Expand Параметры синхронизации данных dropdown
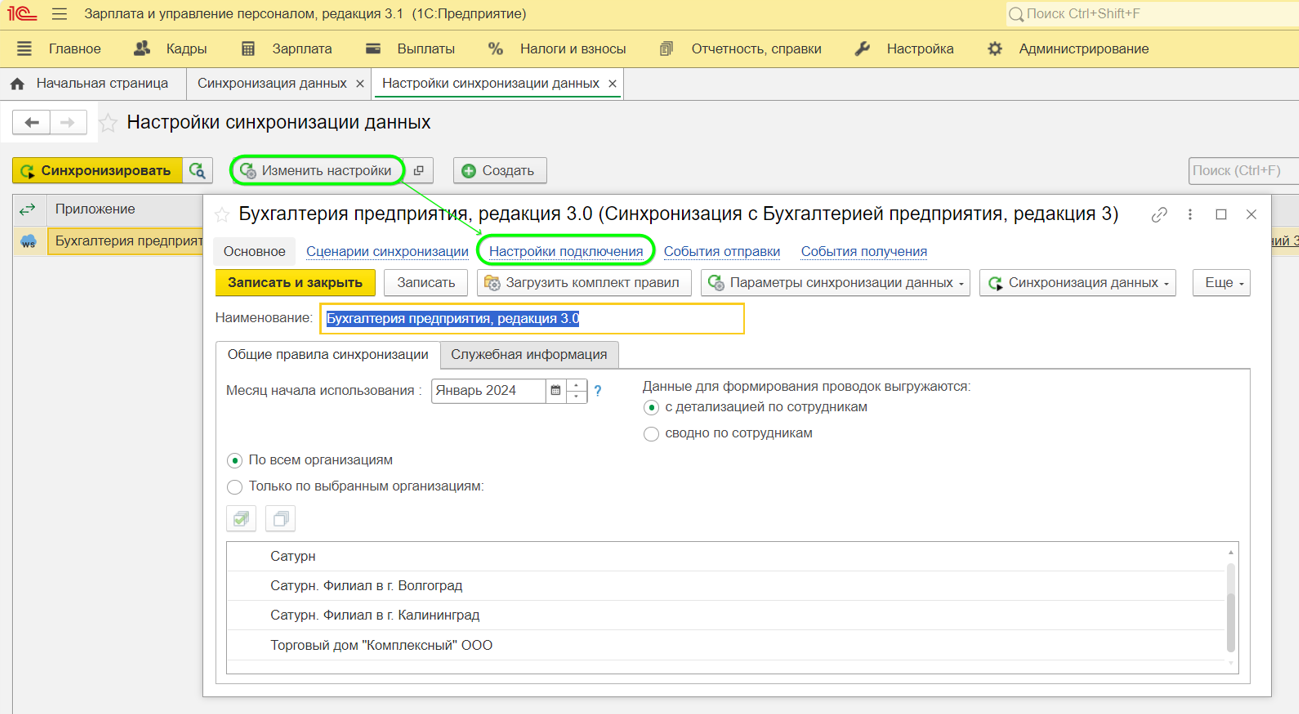 pyautogui.click(x=835, y=283)
